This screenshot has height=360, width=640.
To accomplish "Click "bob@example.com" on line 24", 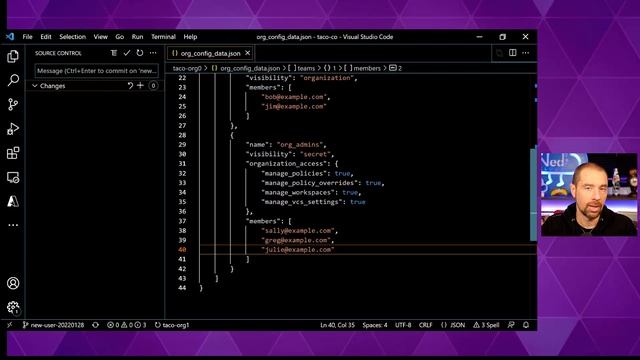I will pyautogui.click(x=294, y=97).
